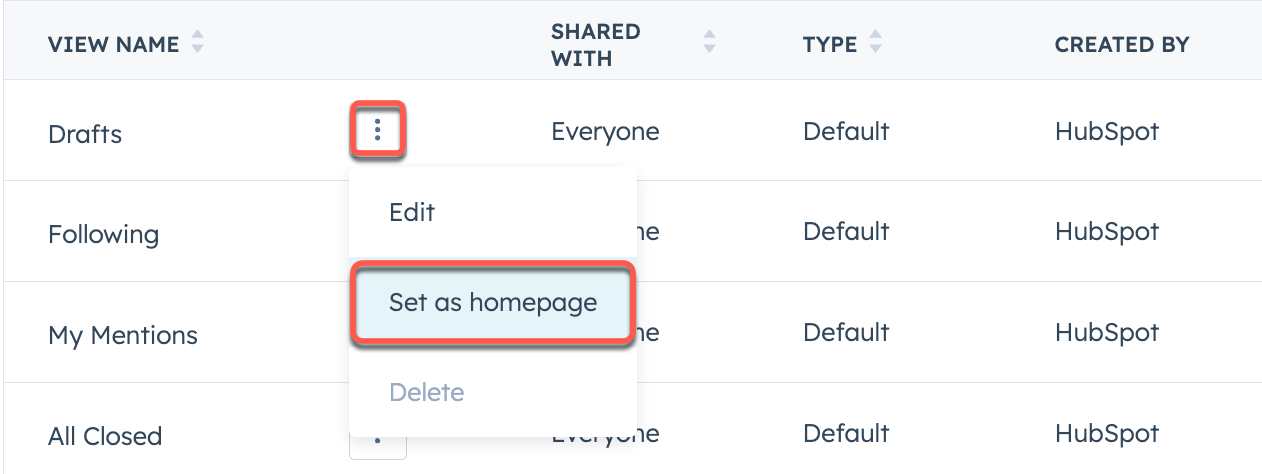Open the My Mentions view
This screenshot has width=1262, height=474.
pos(123,336)
